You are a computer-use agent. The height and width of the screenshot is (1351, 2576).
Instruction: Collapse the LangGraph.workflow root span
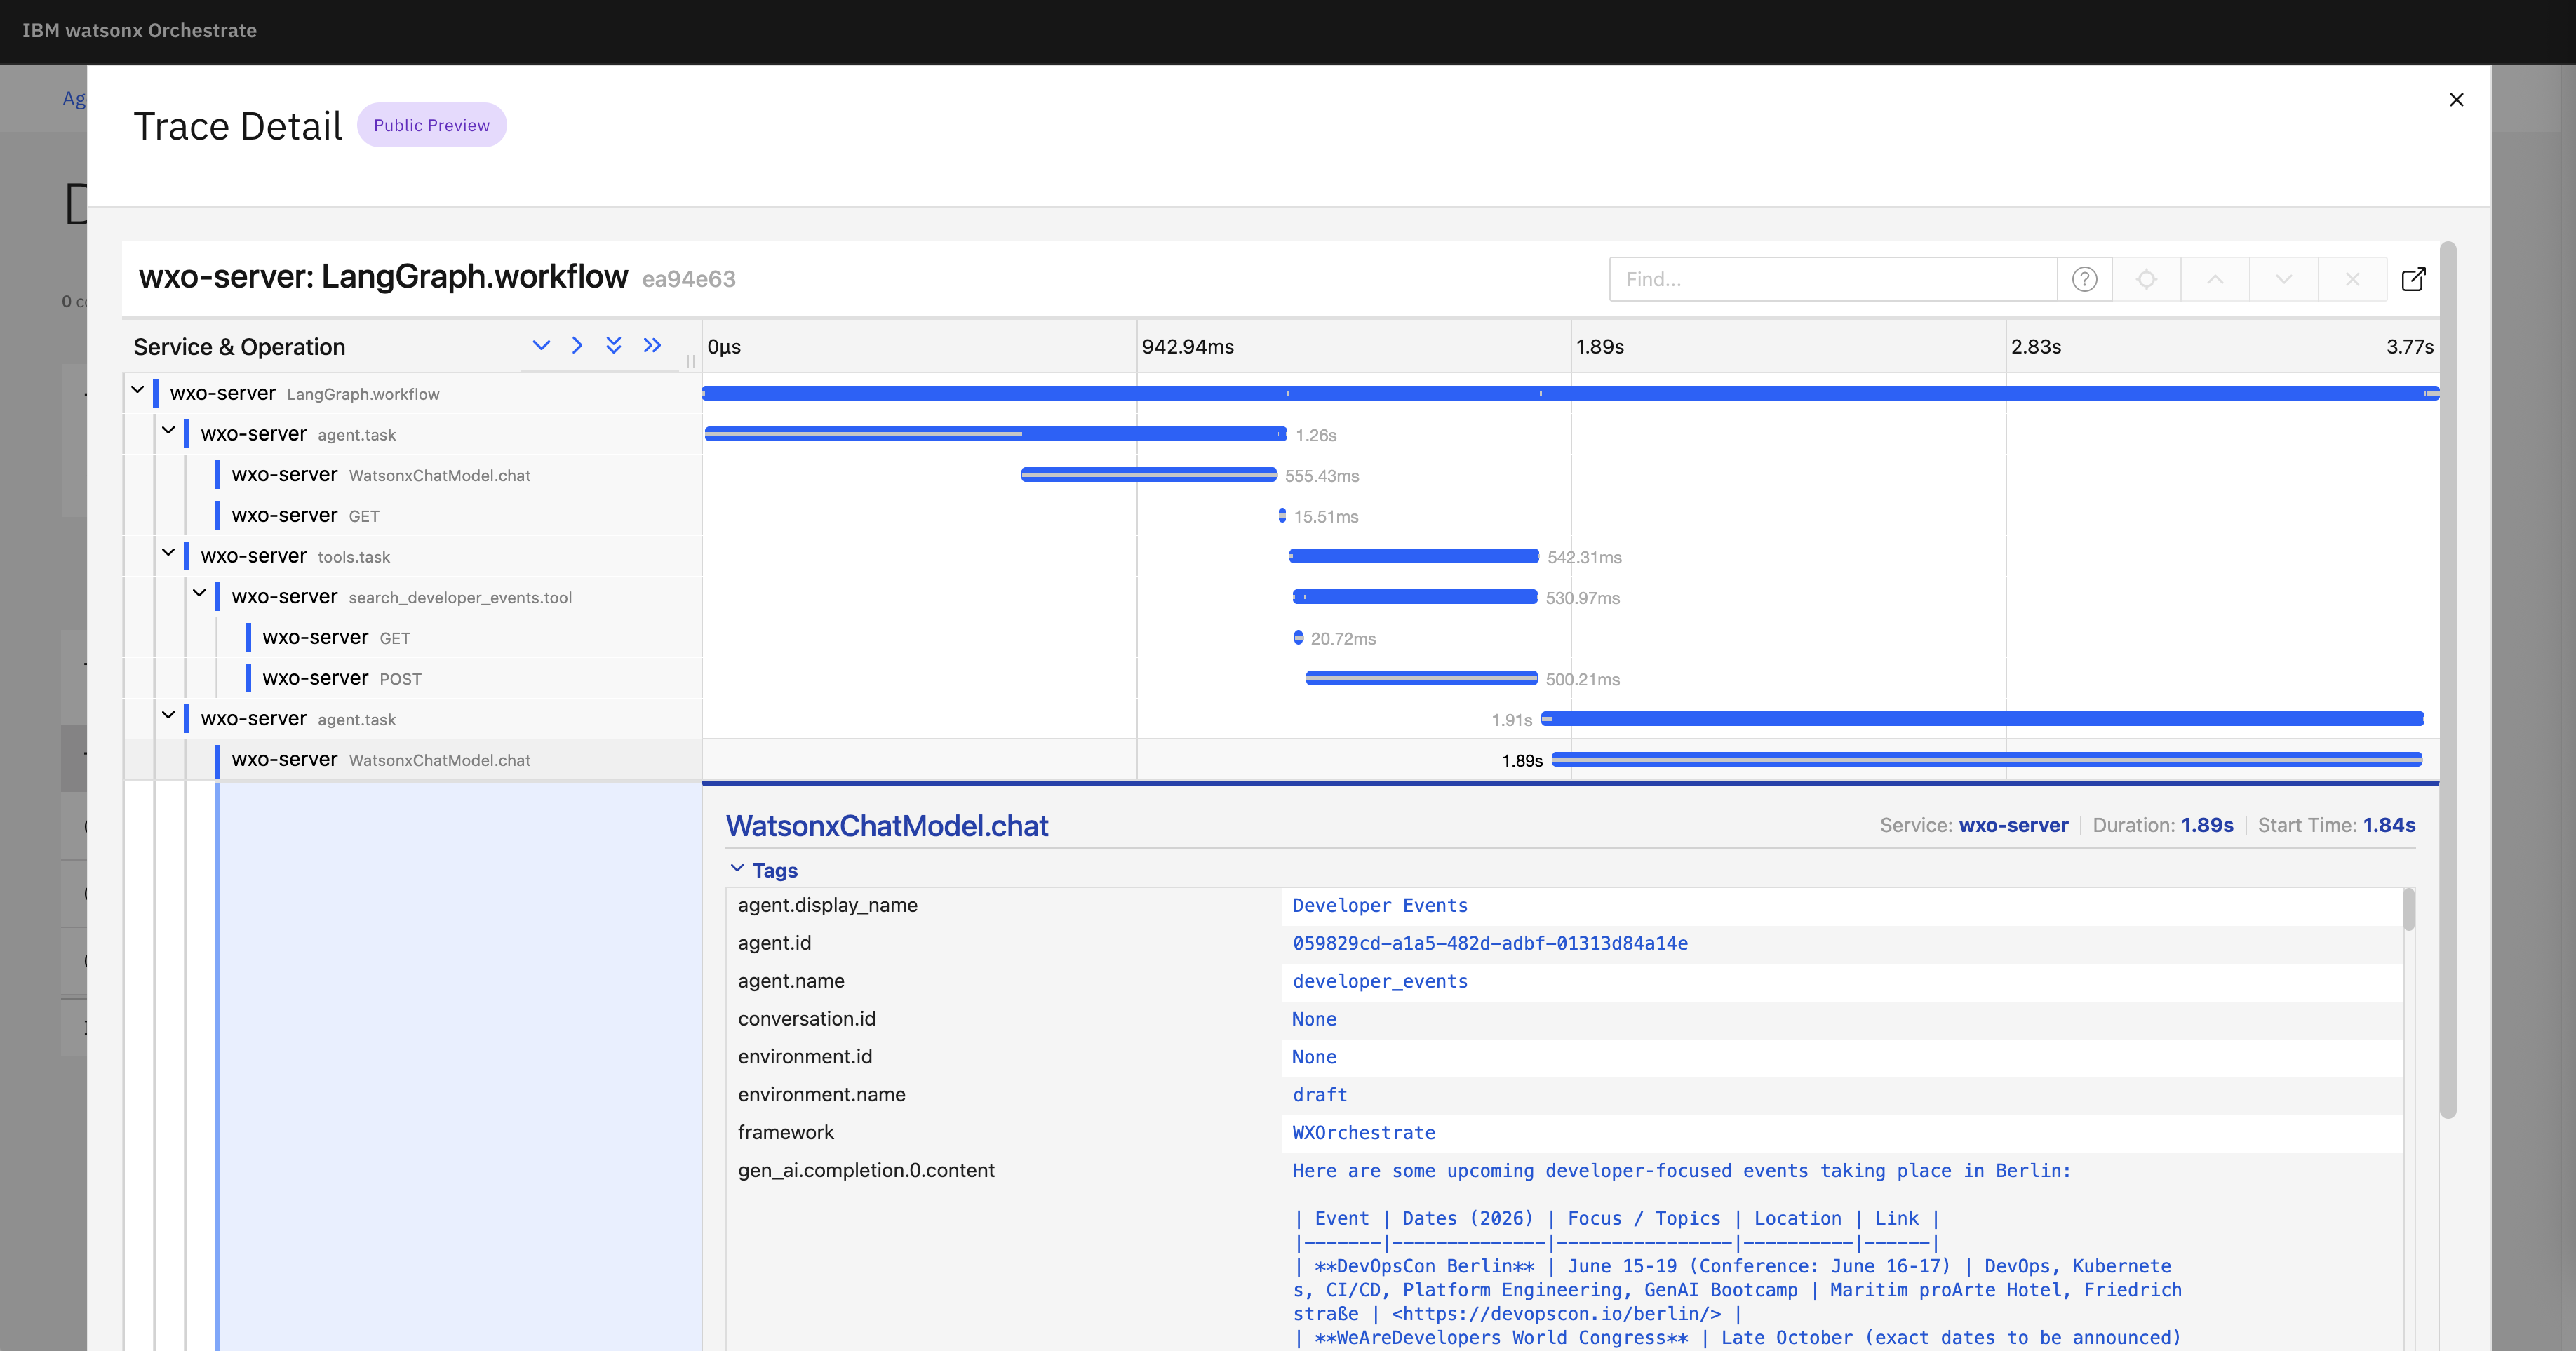click(x=138, y=390)
